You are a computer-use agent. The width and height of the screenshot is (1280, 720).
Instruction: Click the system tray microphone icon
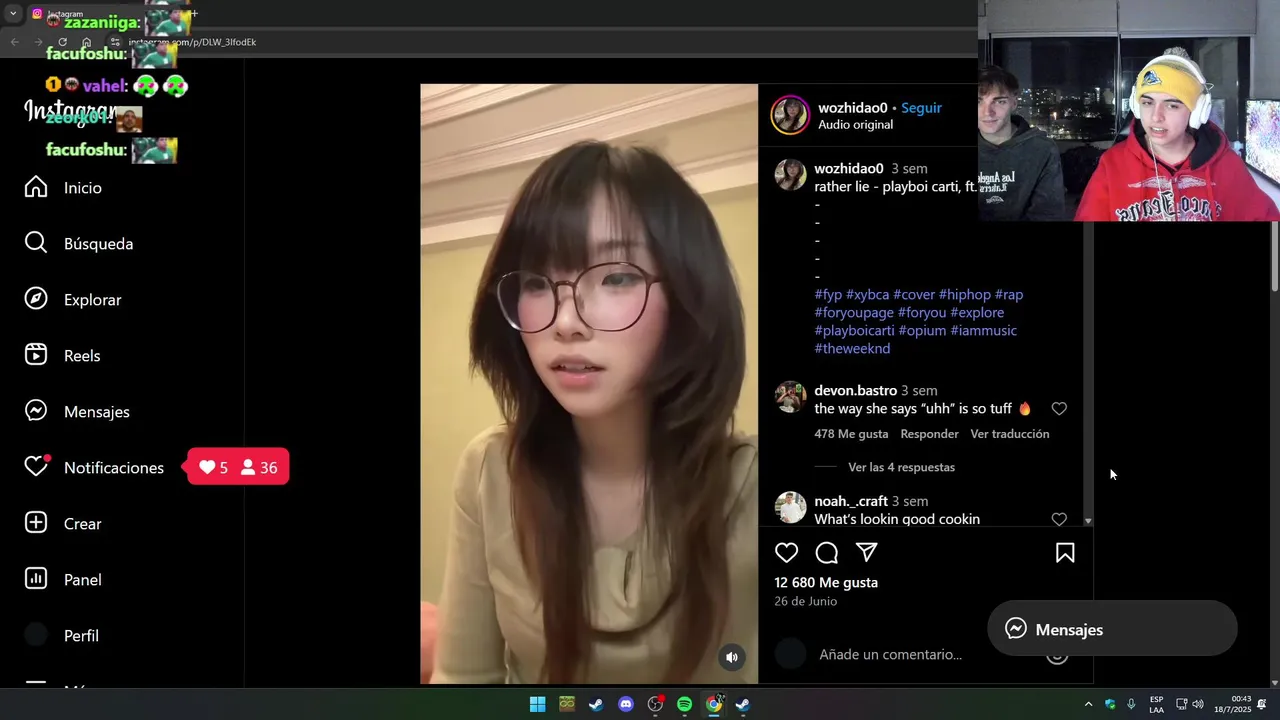tap(1131, 704)
